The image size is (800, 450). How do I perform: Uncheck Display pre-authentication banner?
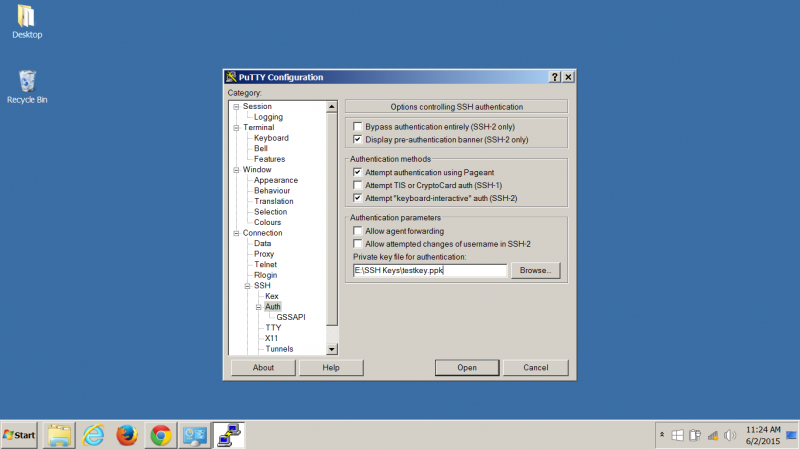tap(358, 139)
